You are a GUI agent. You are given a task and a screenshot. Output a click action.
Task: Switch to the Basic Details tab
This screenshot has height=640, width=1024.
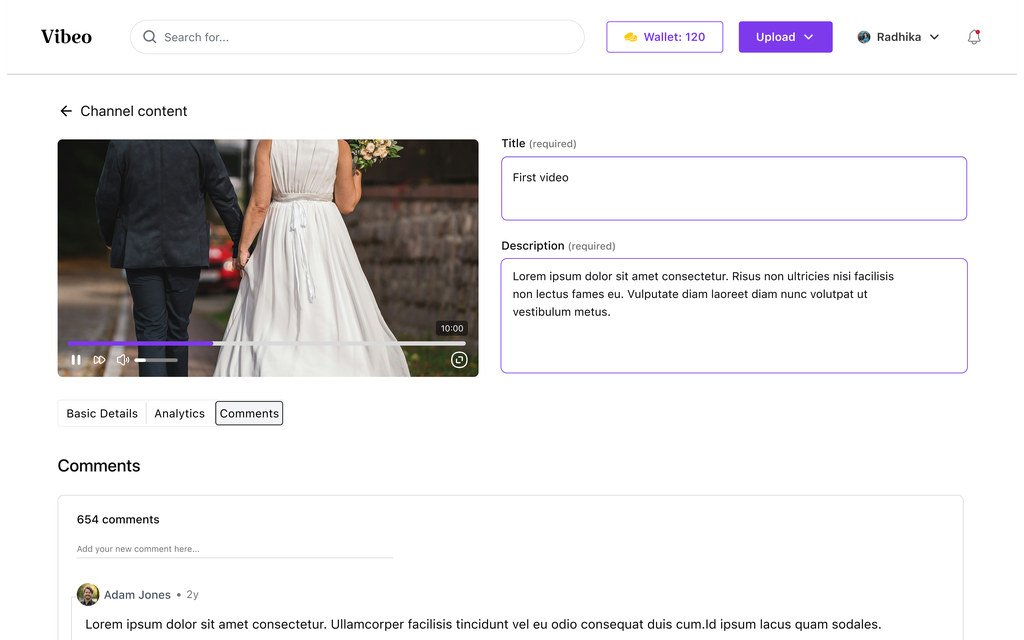pyautogui.click(x=102, y=413)
